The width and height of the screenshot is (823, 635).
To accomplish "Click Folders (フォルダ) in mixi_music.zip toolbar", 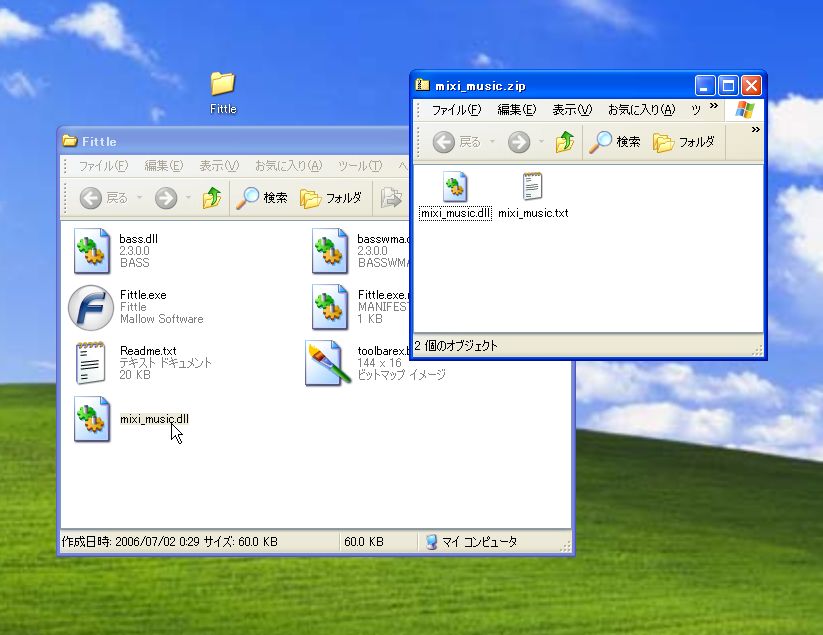I will click(x=684, y=142).
